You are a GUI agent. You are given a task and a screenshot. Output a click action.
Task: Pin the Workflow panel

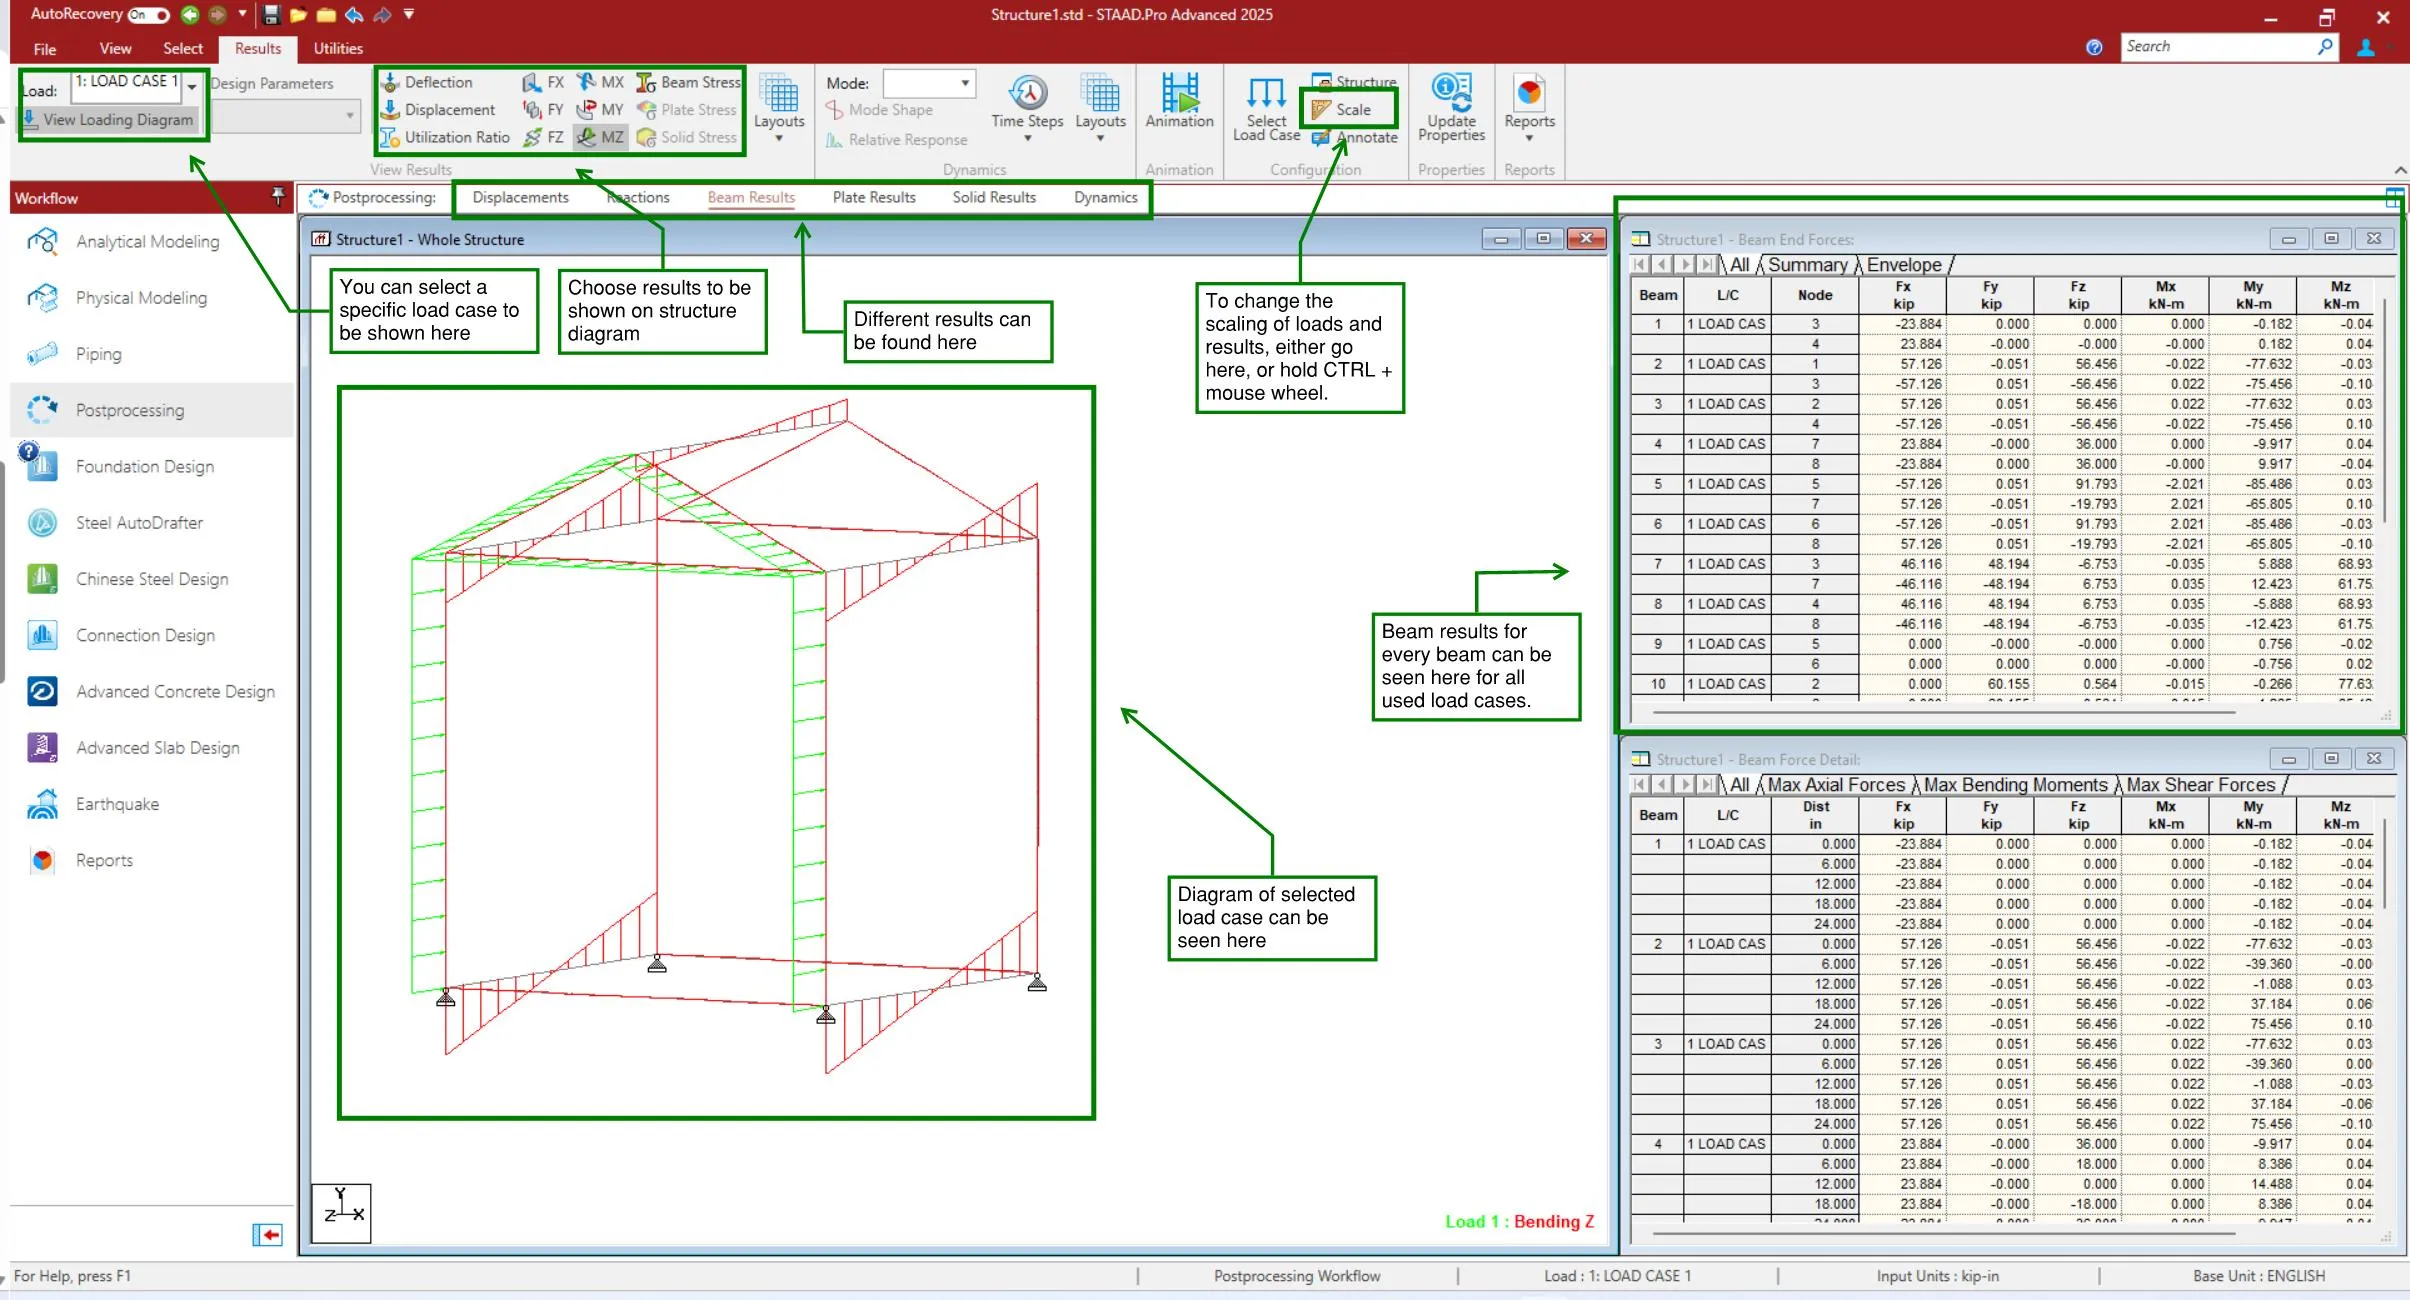click(278, 196)
